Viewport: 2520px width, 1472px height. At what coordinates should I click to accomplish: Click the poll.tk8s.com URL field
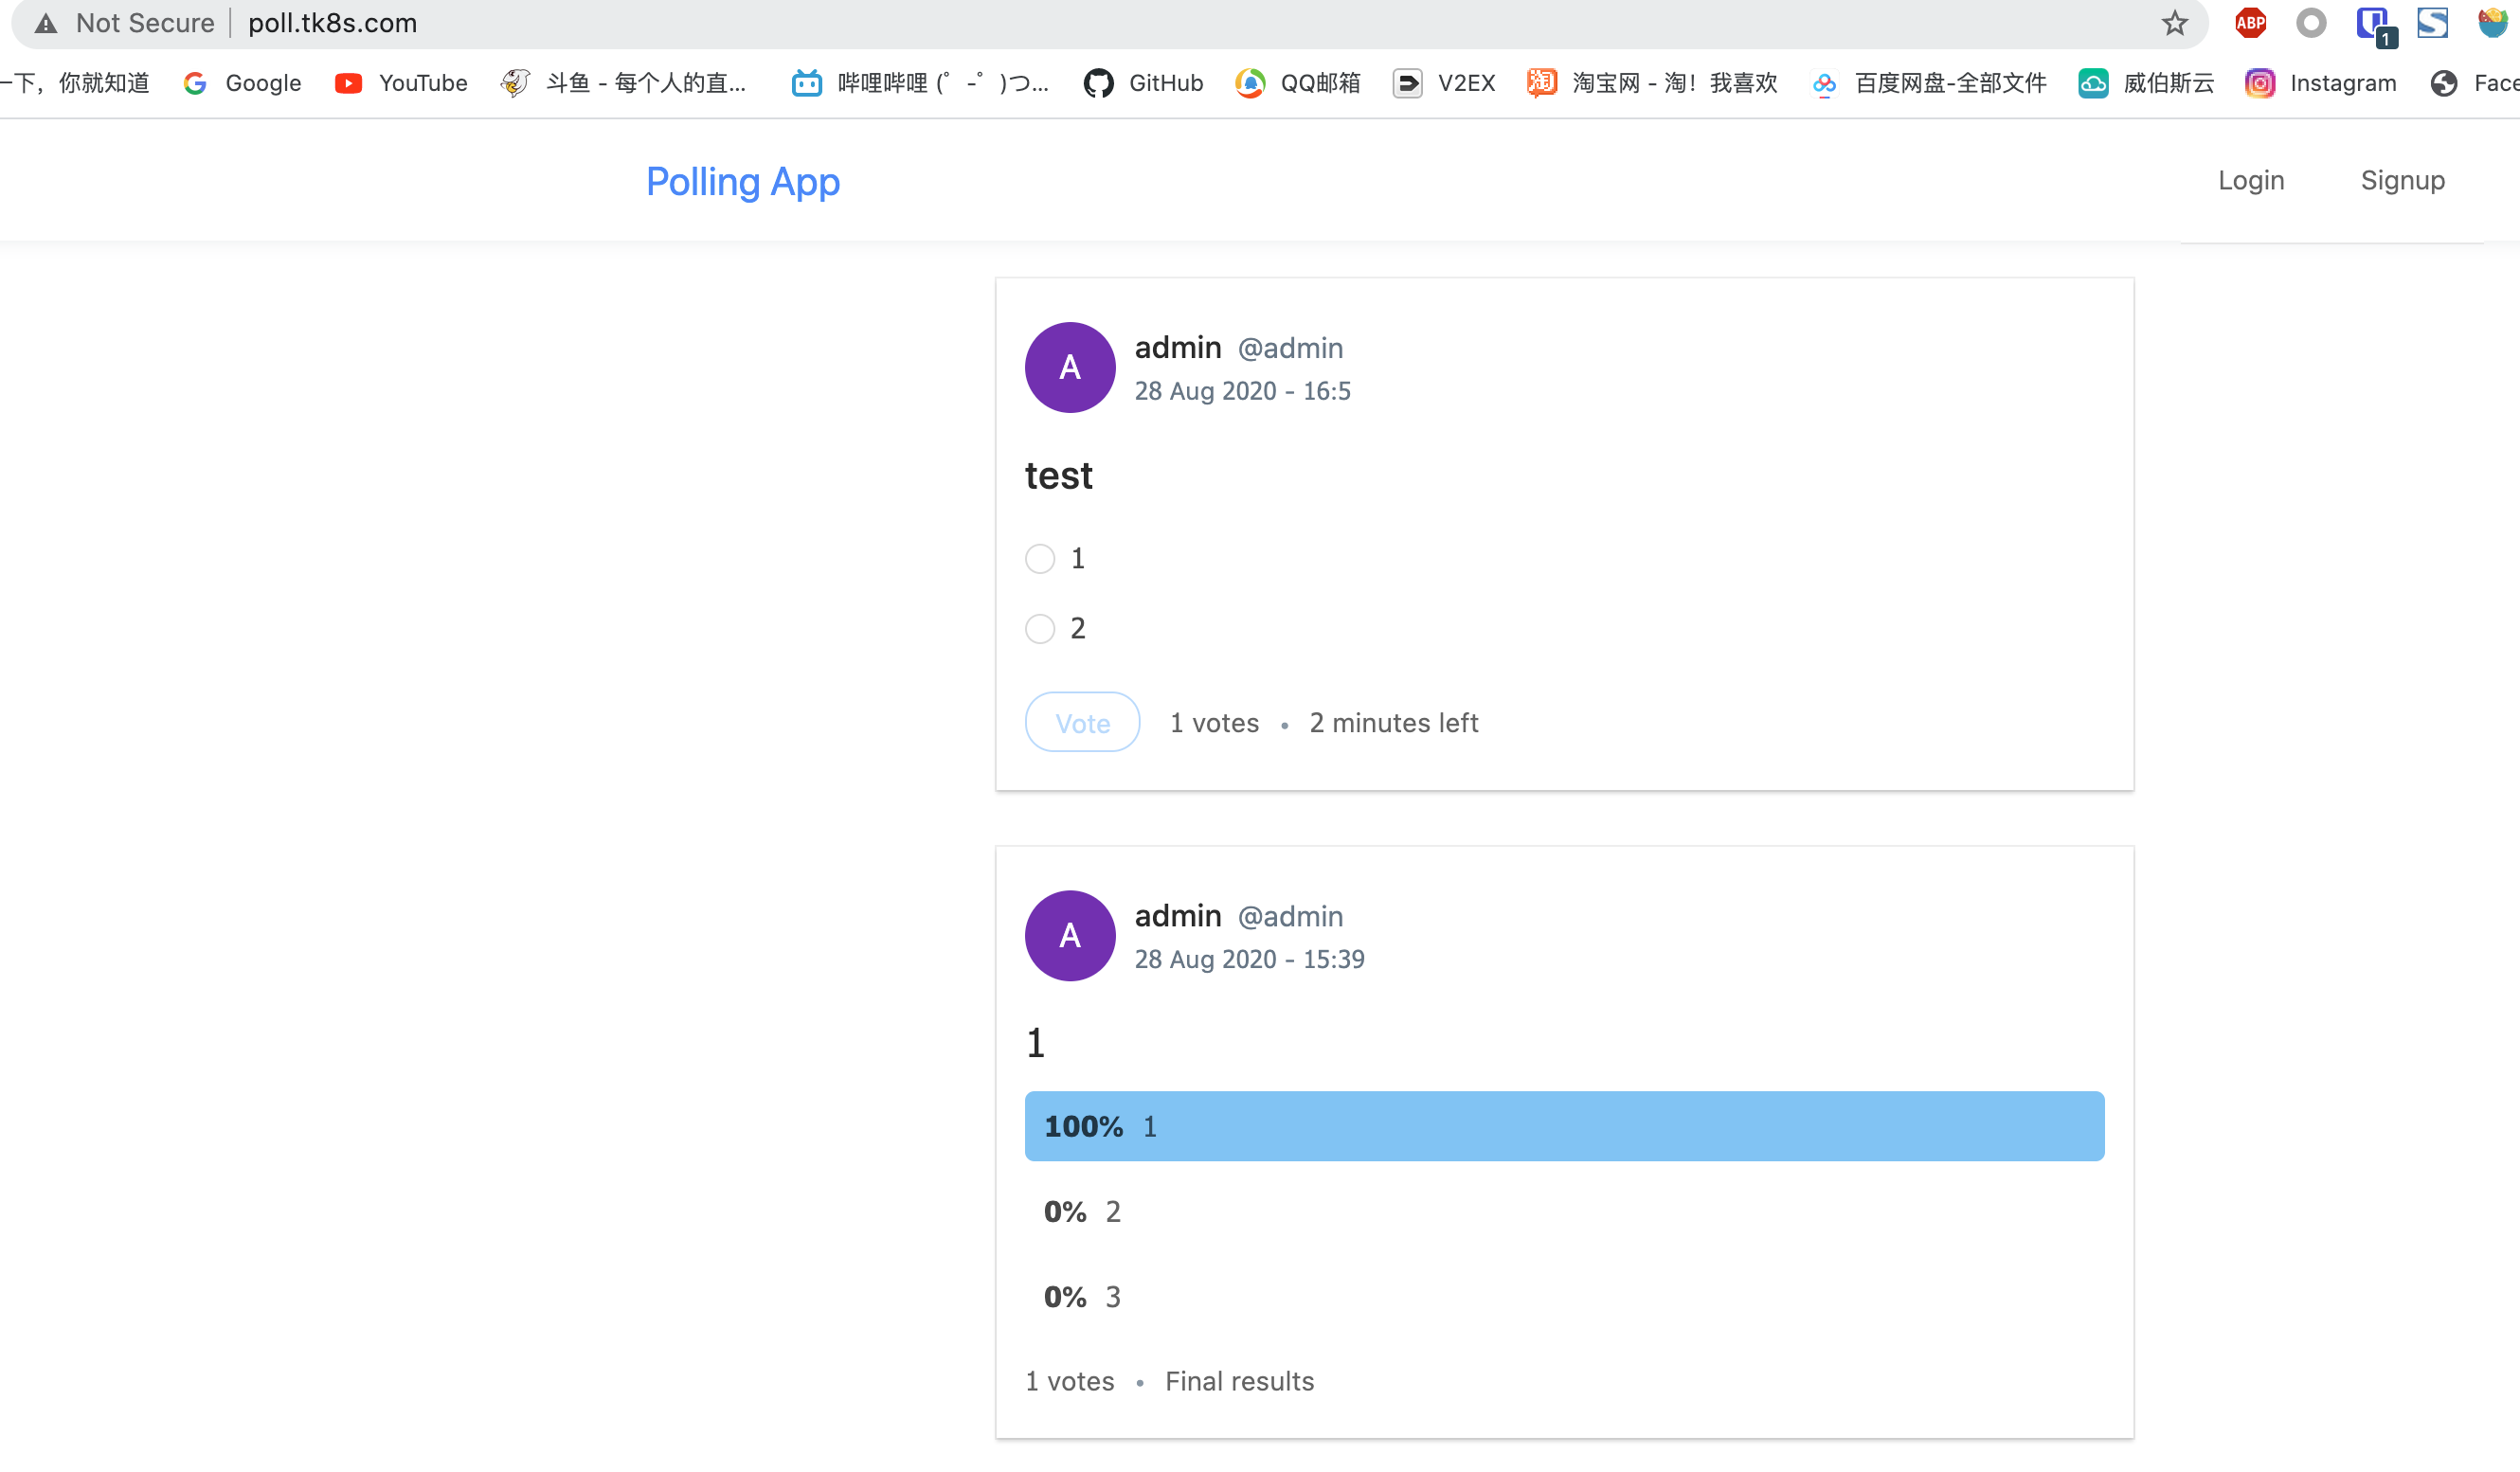tap(333, 23)
